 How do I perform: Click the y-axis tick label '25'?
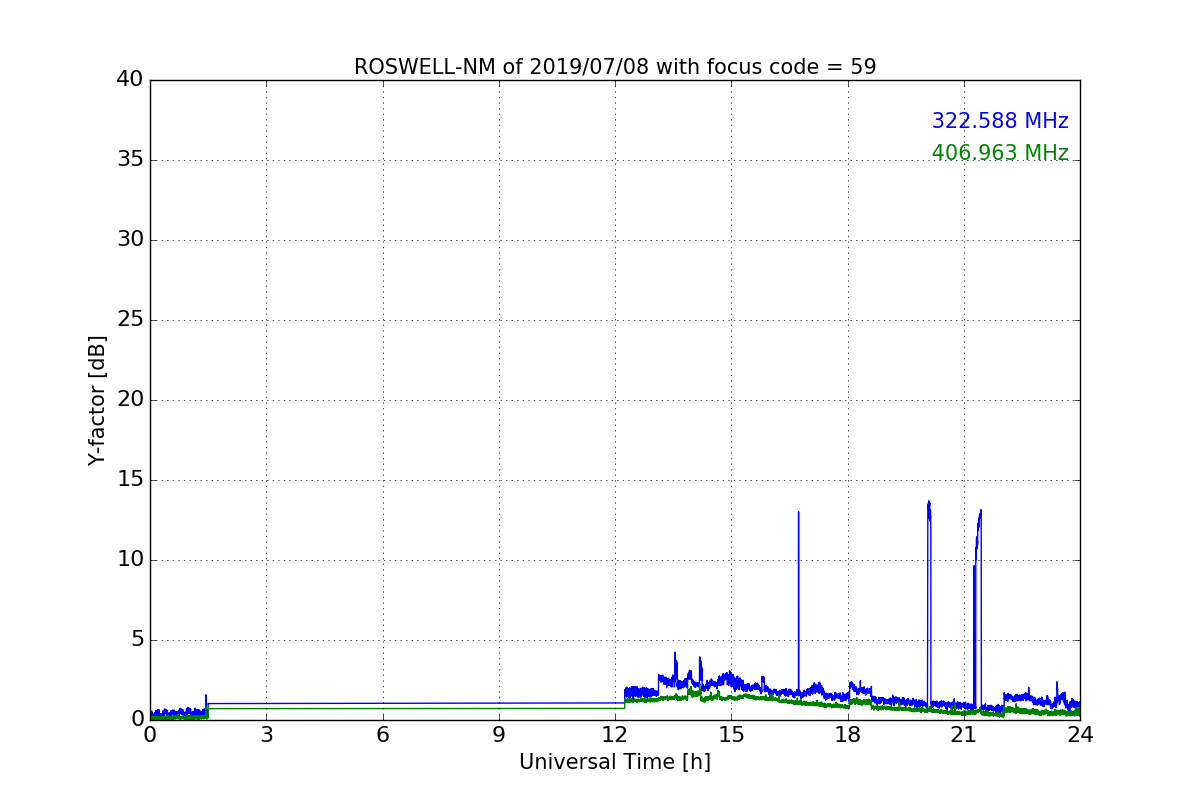click(130, 320)
